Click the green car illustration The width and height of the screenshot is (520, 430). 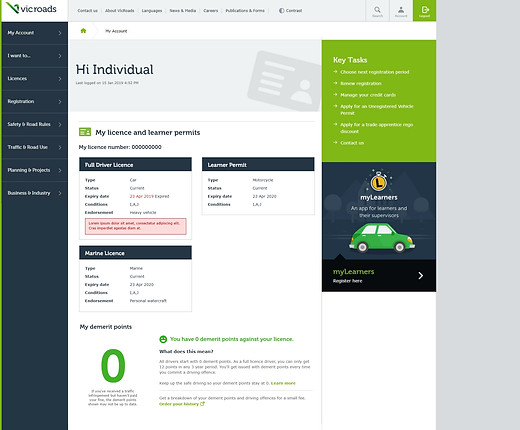(382, 237)
